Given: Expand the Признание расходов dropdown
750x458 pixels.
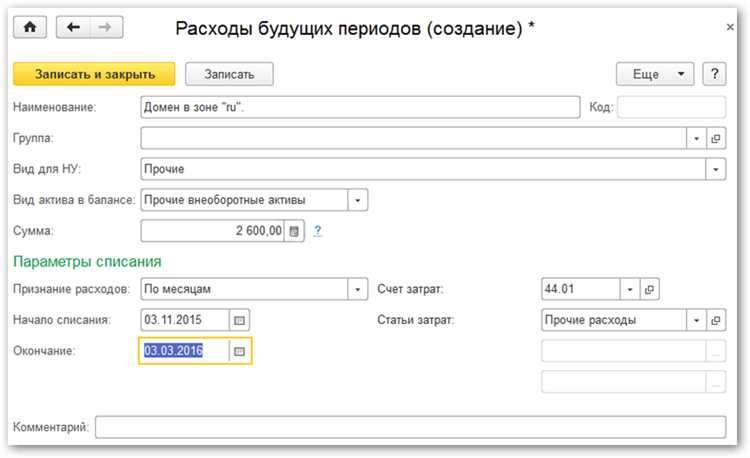Looking at the screenshot, I should point(357,289).
